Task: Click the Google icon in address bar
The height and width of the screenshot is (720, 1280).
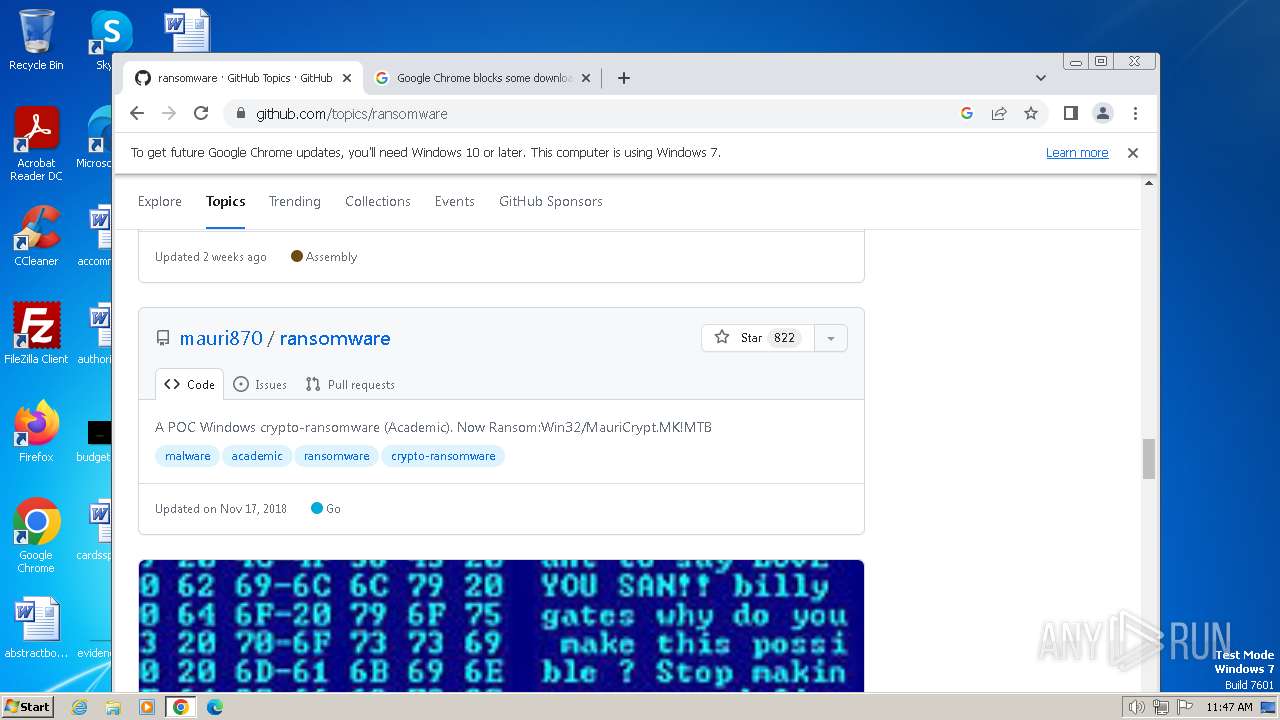Action: (x=967, y=113)
